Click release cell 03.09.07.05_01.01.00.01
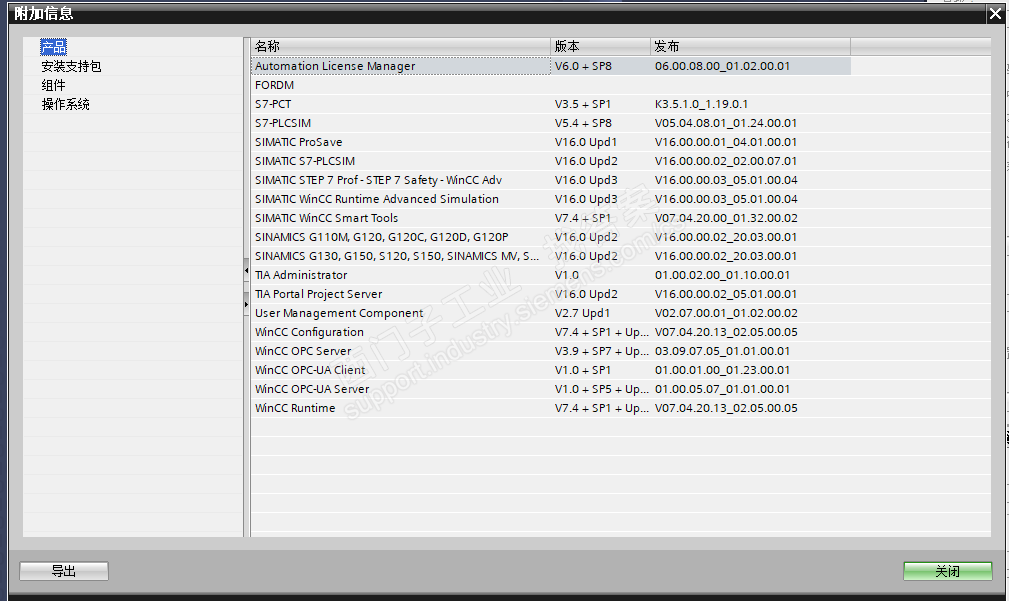 (x=722, y=351)
